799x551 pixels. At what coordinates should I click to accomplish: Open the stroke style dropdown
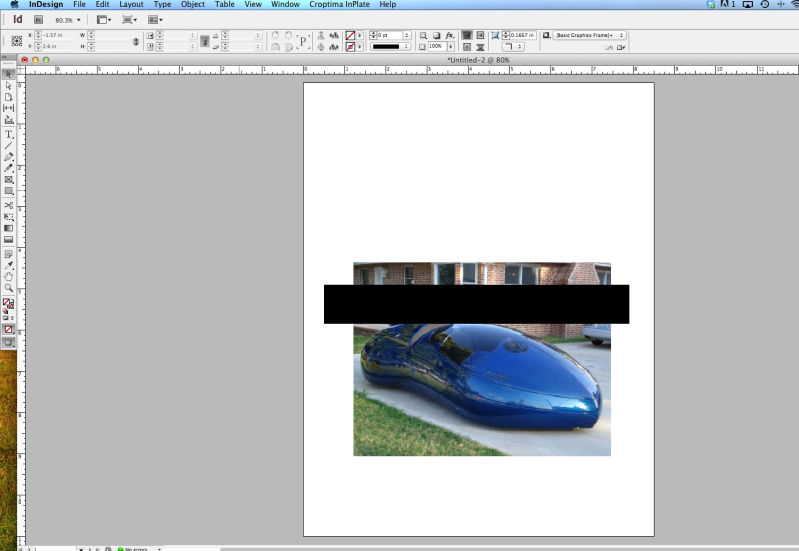point(390,46)
